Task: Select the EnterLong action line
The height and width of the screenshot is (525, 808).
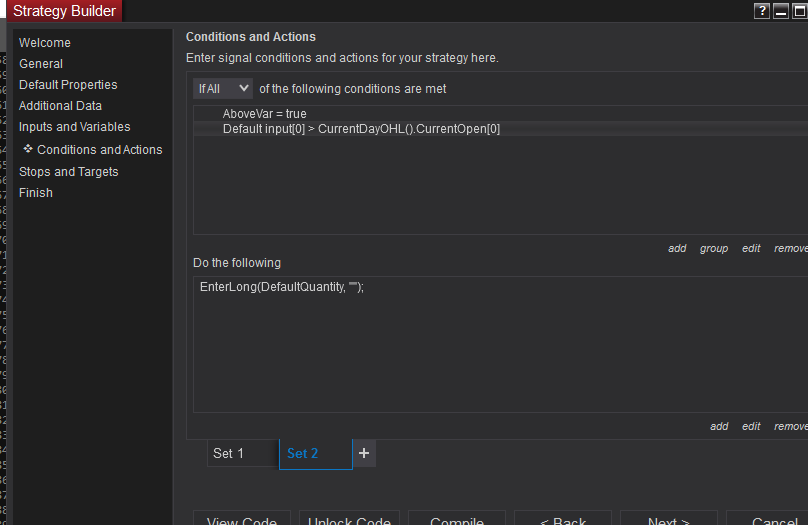Action: point(282,287)
